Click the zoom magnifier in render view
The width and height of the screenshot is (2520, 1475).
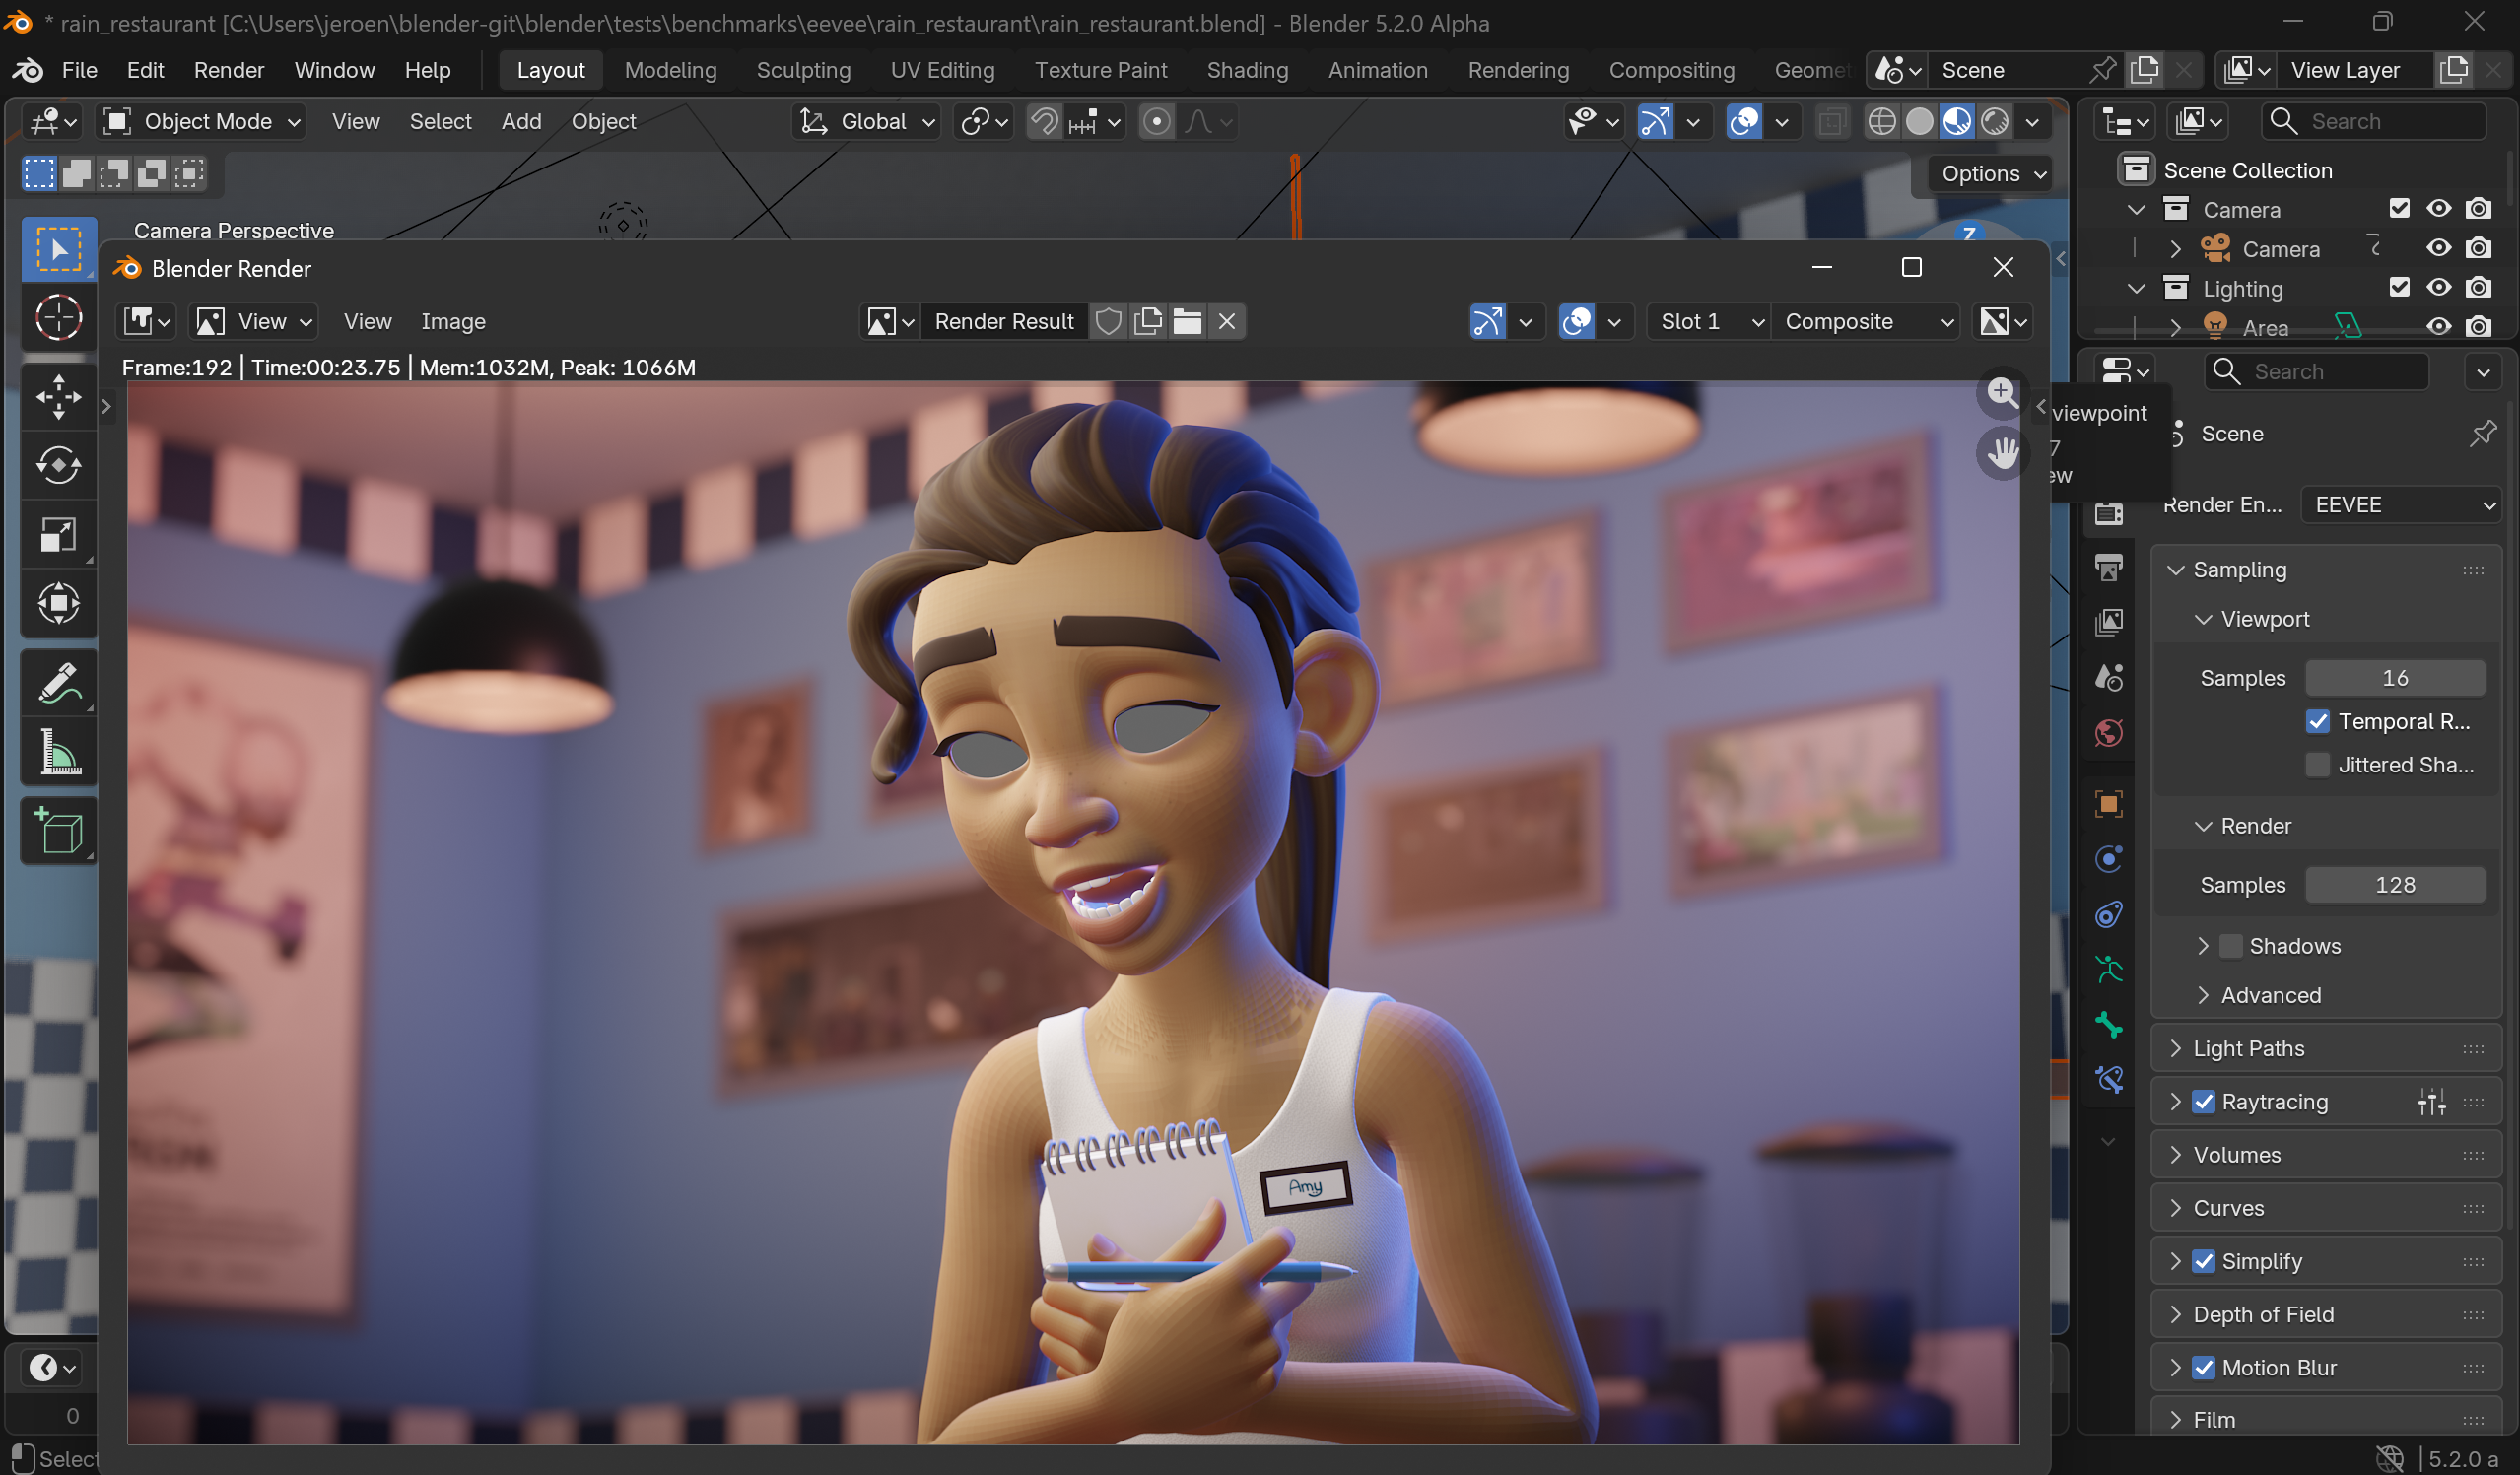pyautogui.click(x=2001, y=393)
